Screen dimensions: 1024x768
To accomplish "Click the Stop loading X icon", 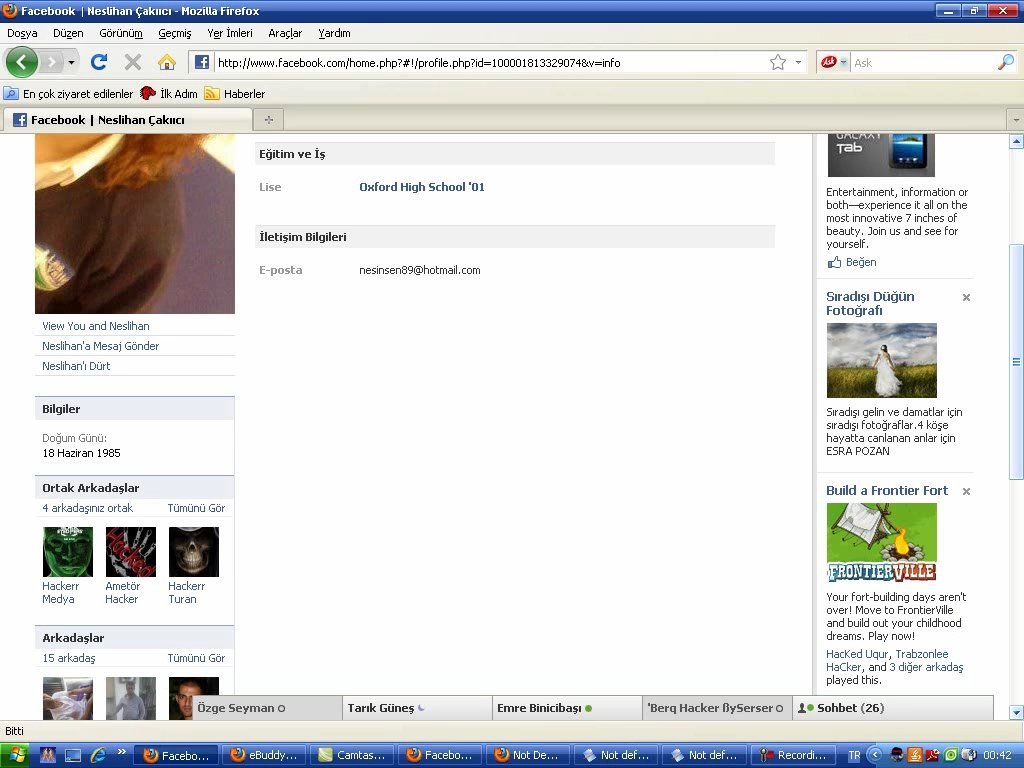I will (133, 62).
